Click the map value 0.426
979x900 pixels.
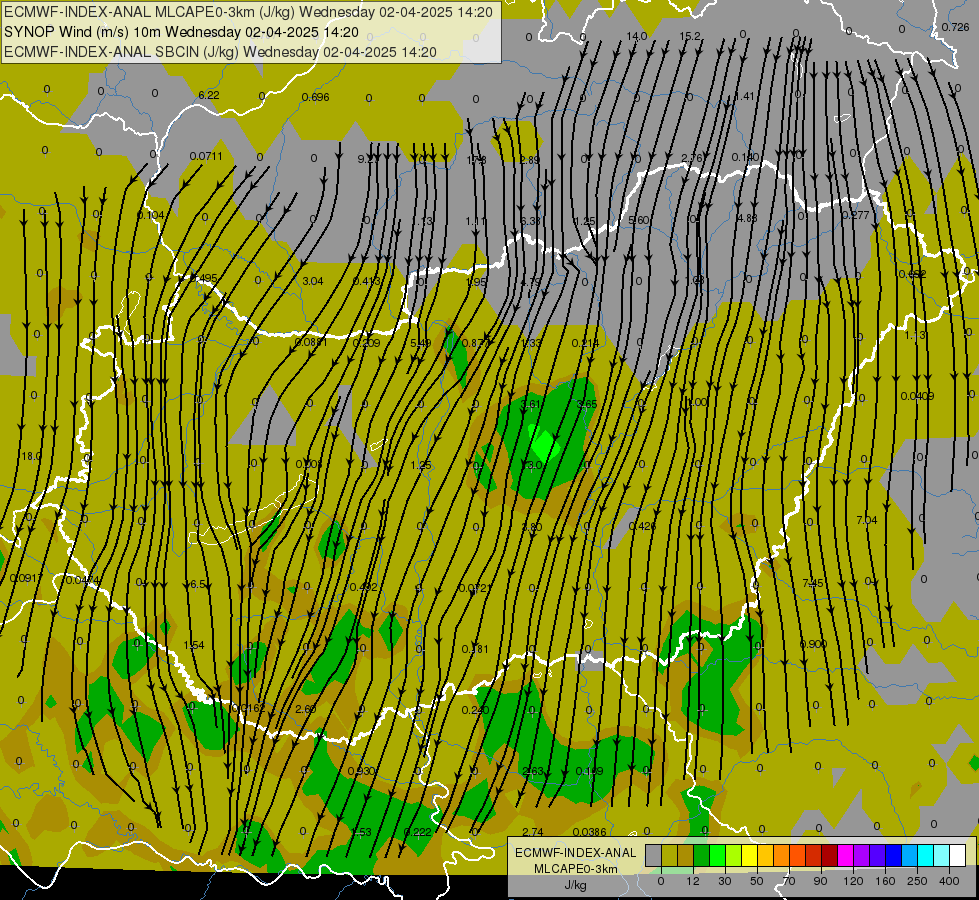click(642, 526)
